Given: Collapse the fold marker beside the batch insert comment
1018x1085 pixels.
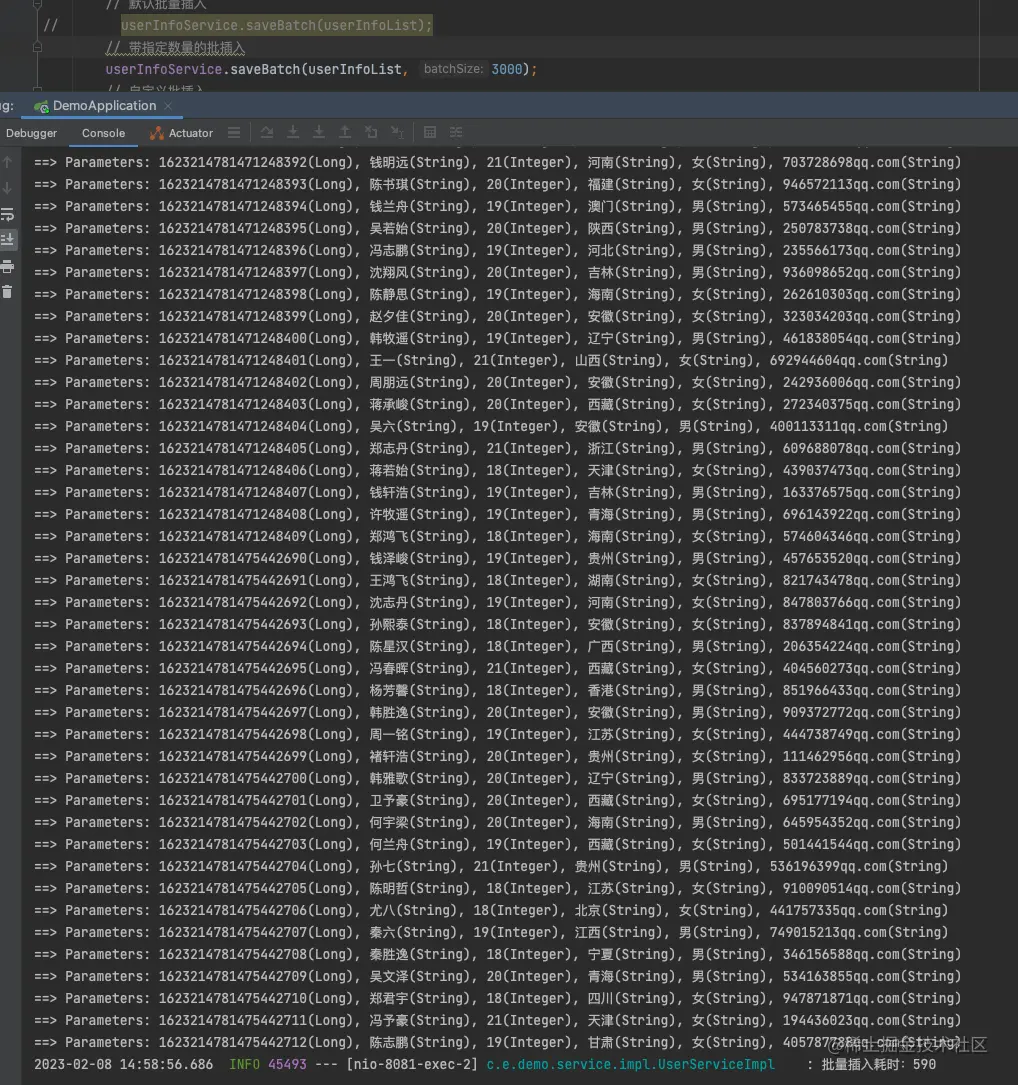Looking at the screenshot, I should click(x=37, y=48).
